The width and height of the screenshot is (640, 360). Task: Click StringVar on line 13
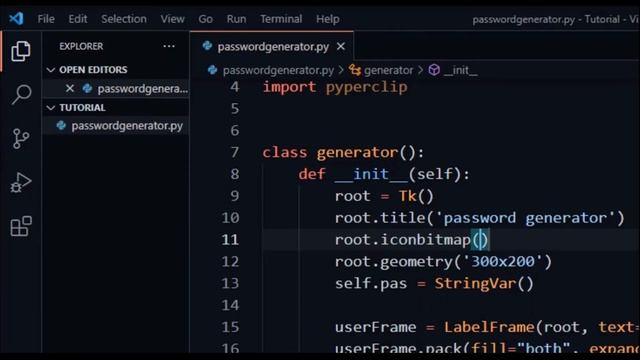[475, 283]
